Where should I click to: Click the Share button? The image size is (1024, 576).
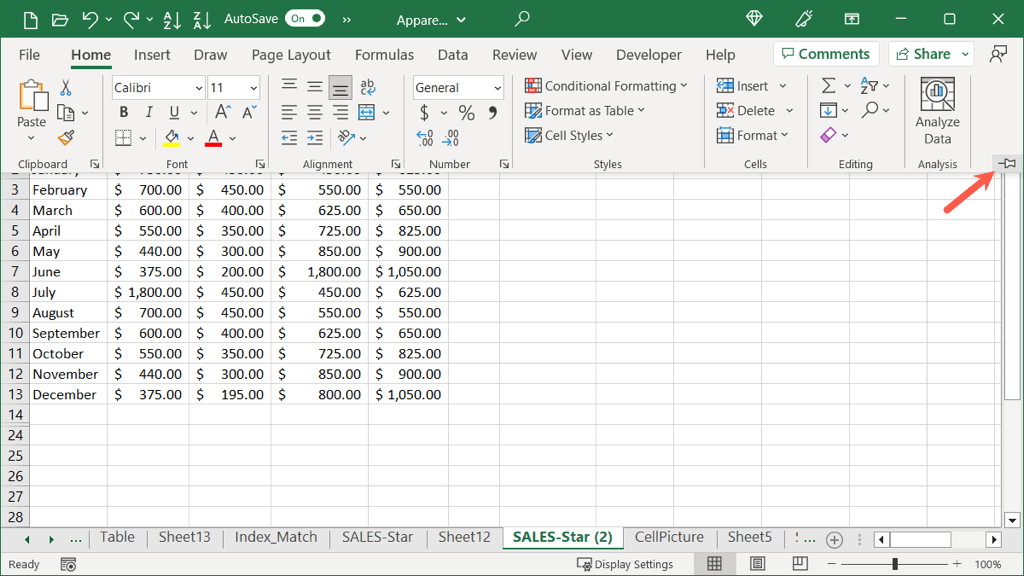[922, 54]
